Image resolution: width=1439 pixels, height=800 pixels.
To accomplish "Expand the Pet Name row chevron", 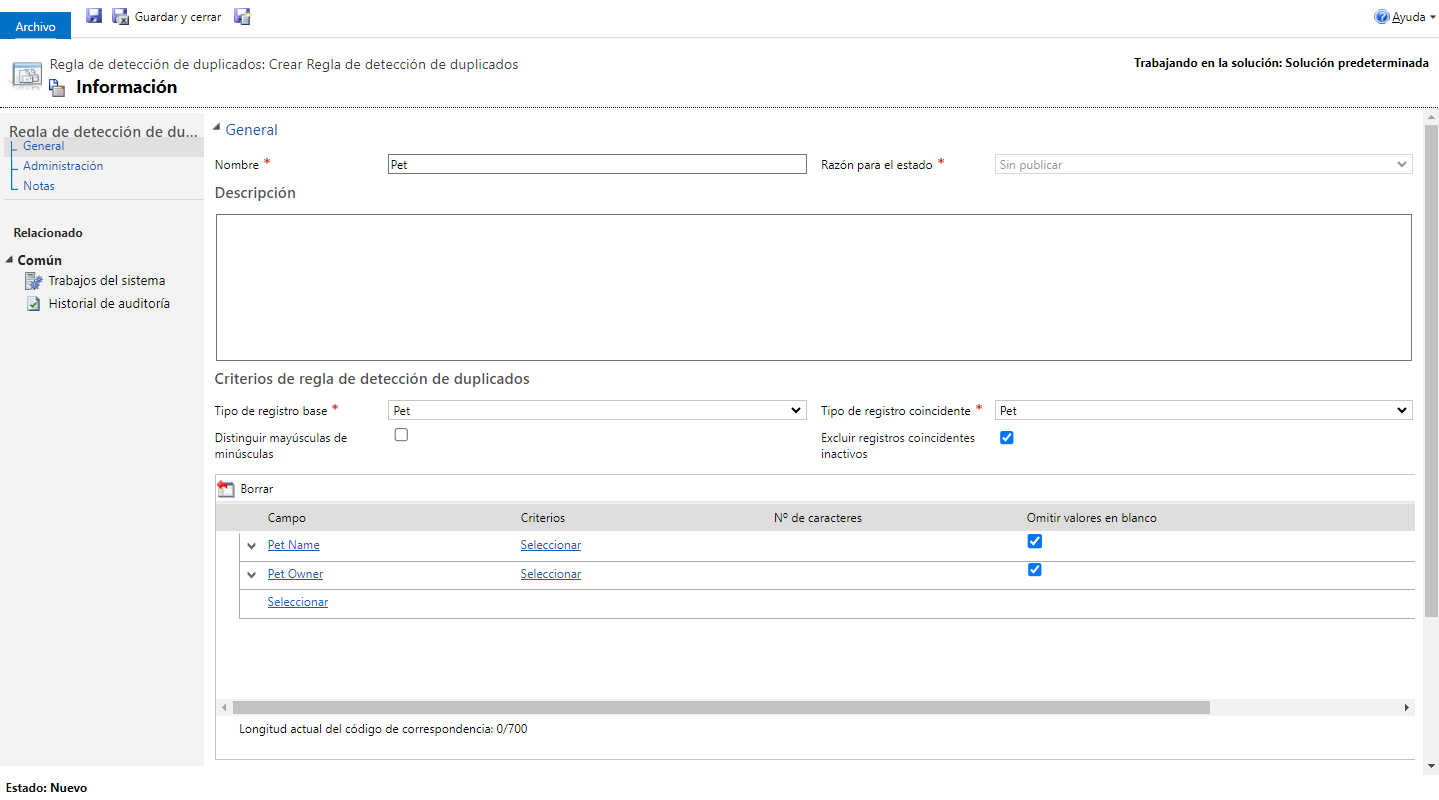I will [x=252, y=546].
